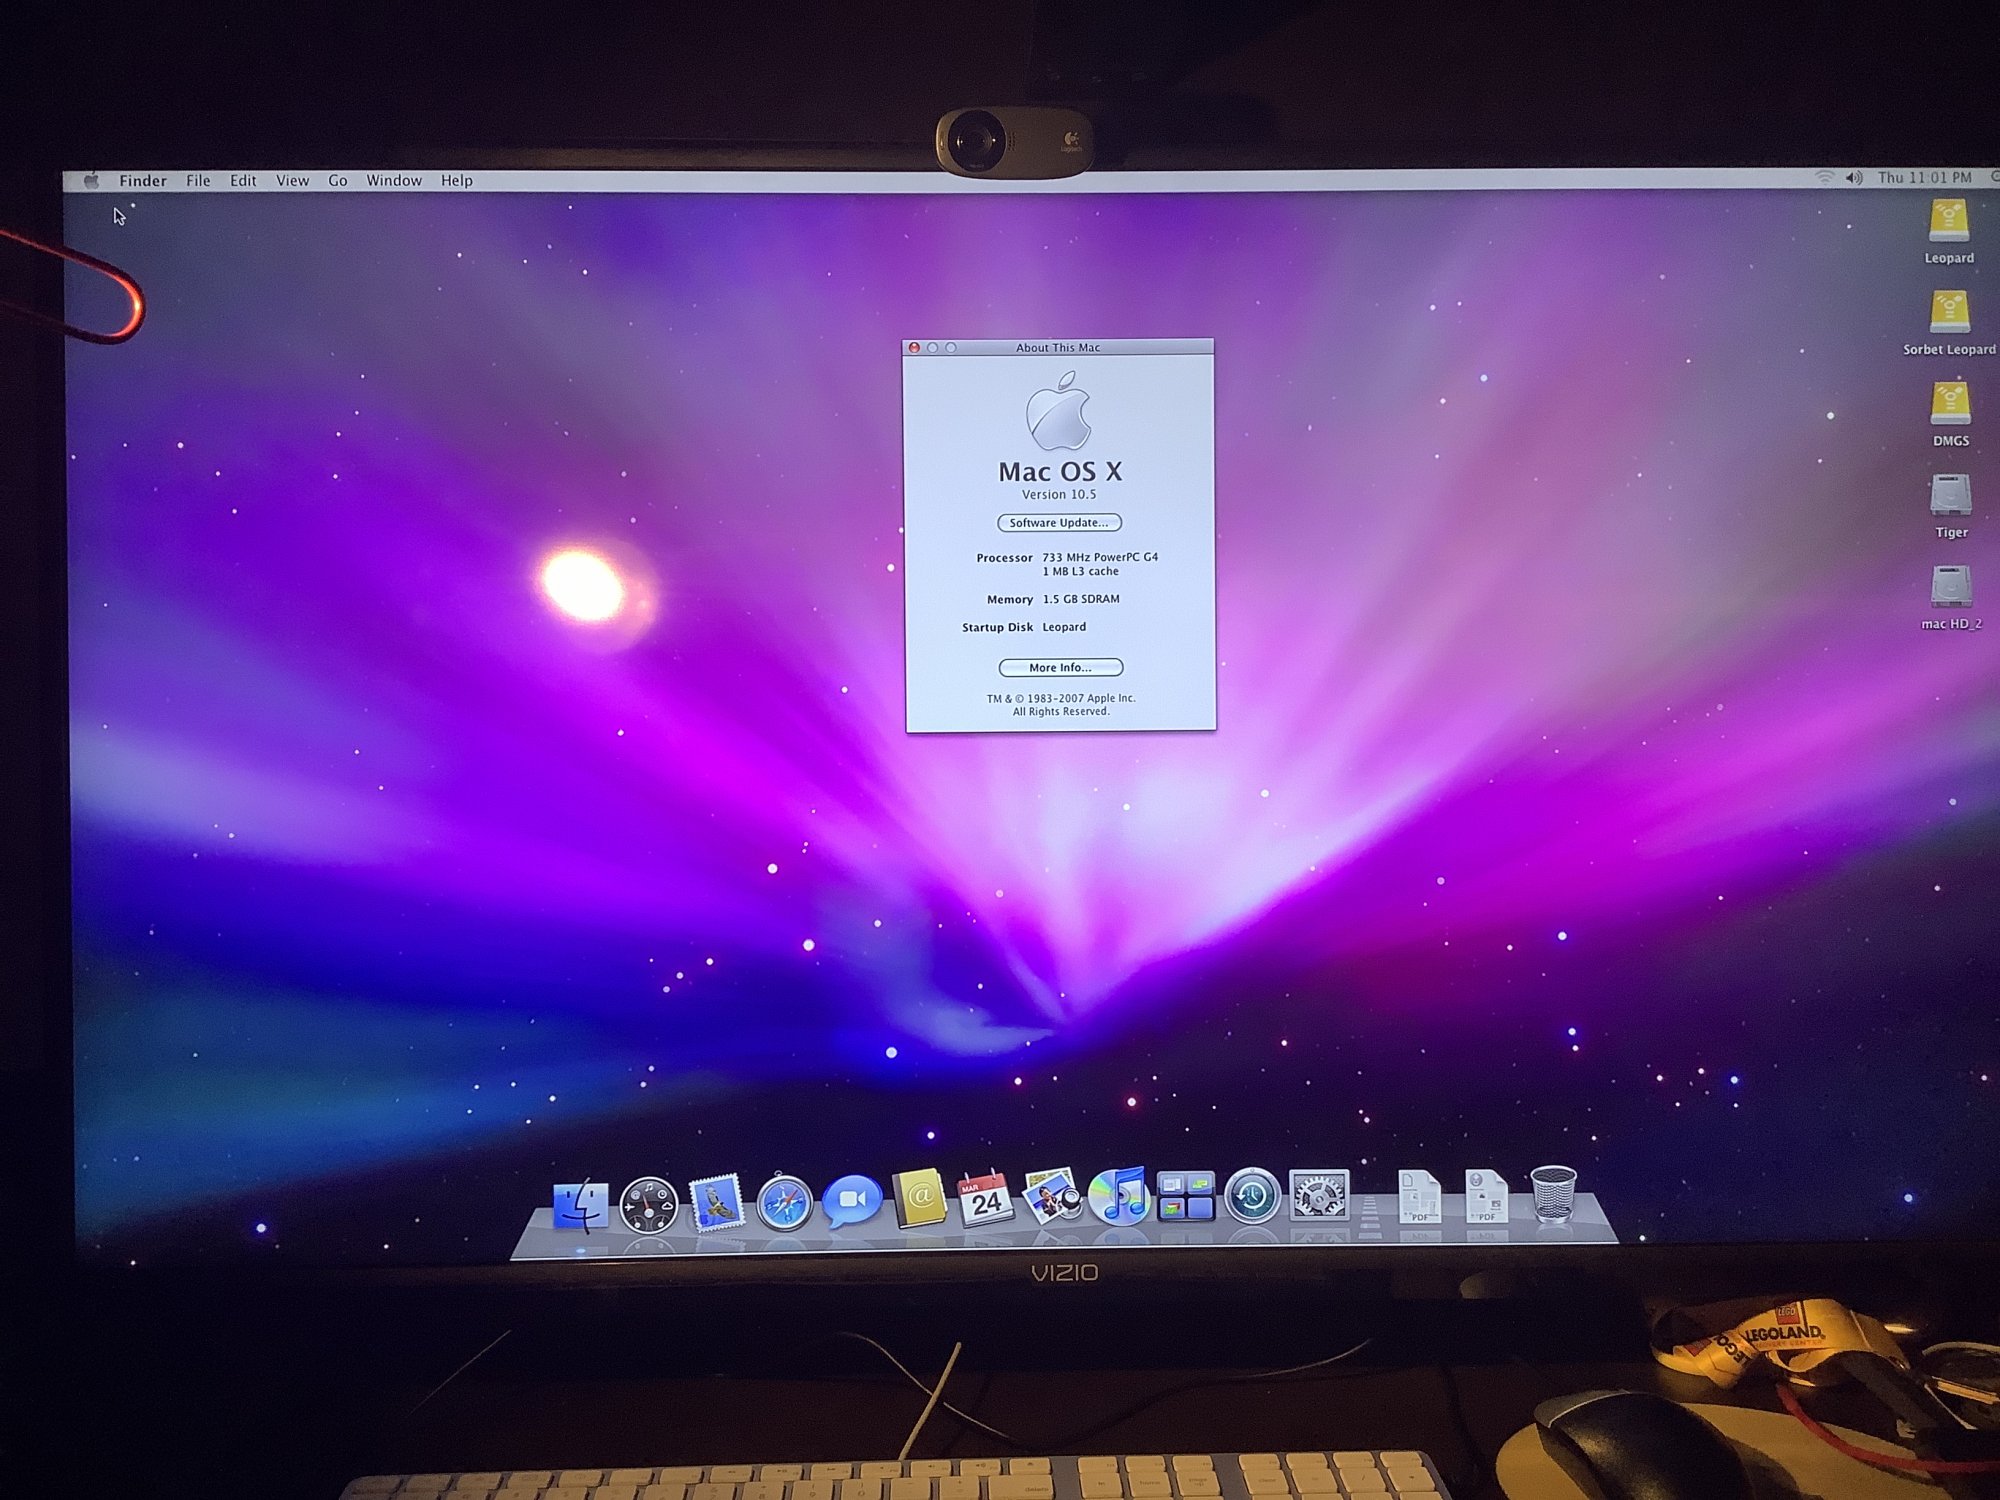The width and height of the screenshot is (2000, 1500).
Task: Launch Dashboard from the Dock
Action: (648, 1204)
